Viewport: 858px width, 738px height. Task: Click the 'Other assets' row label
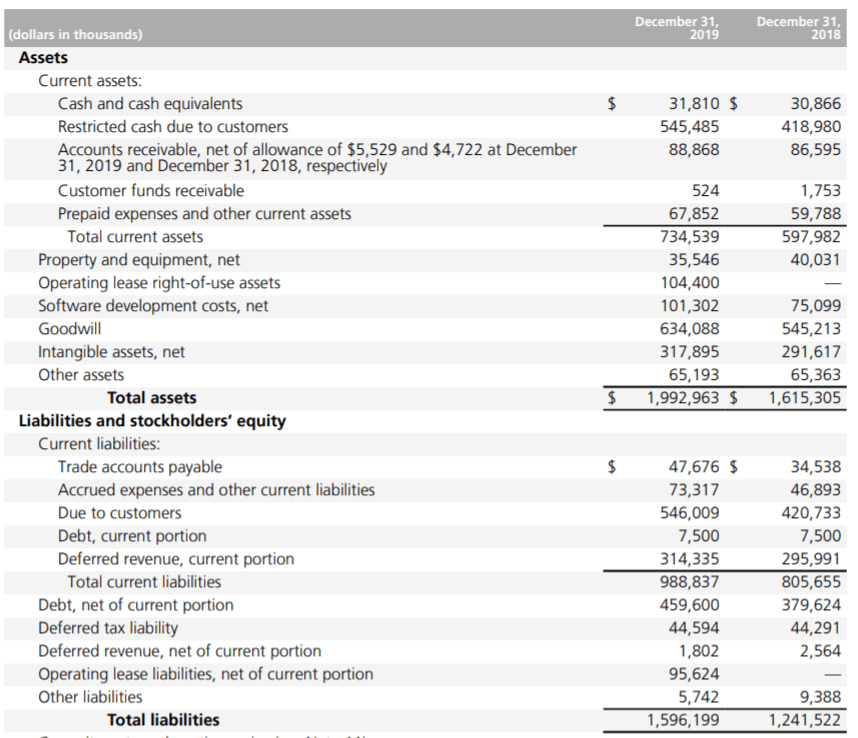[x=81, y=375]
